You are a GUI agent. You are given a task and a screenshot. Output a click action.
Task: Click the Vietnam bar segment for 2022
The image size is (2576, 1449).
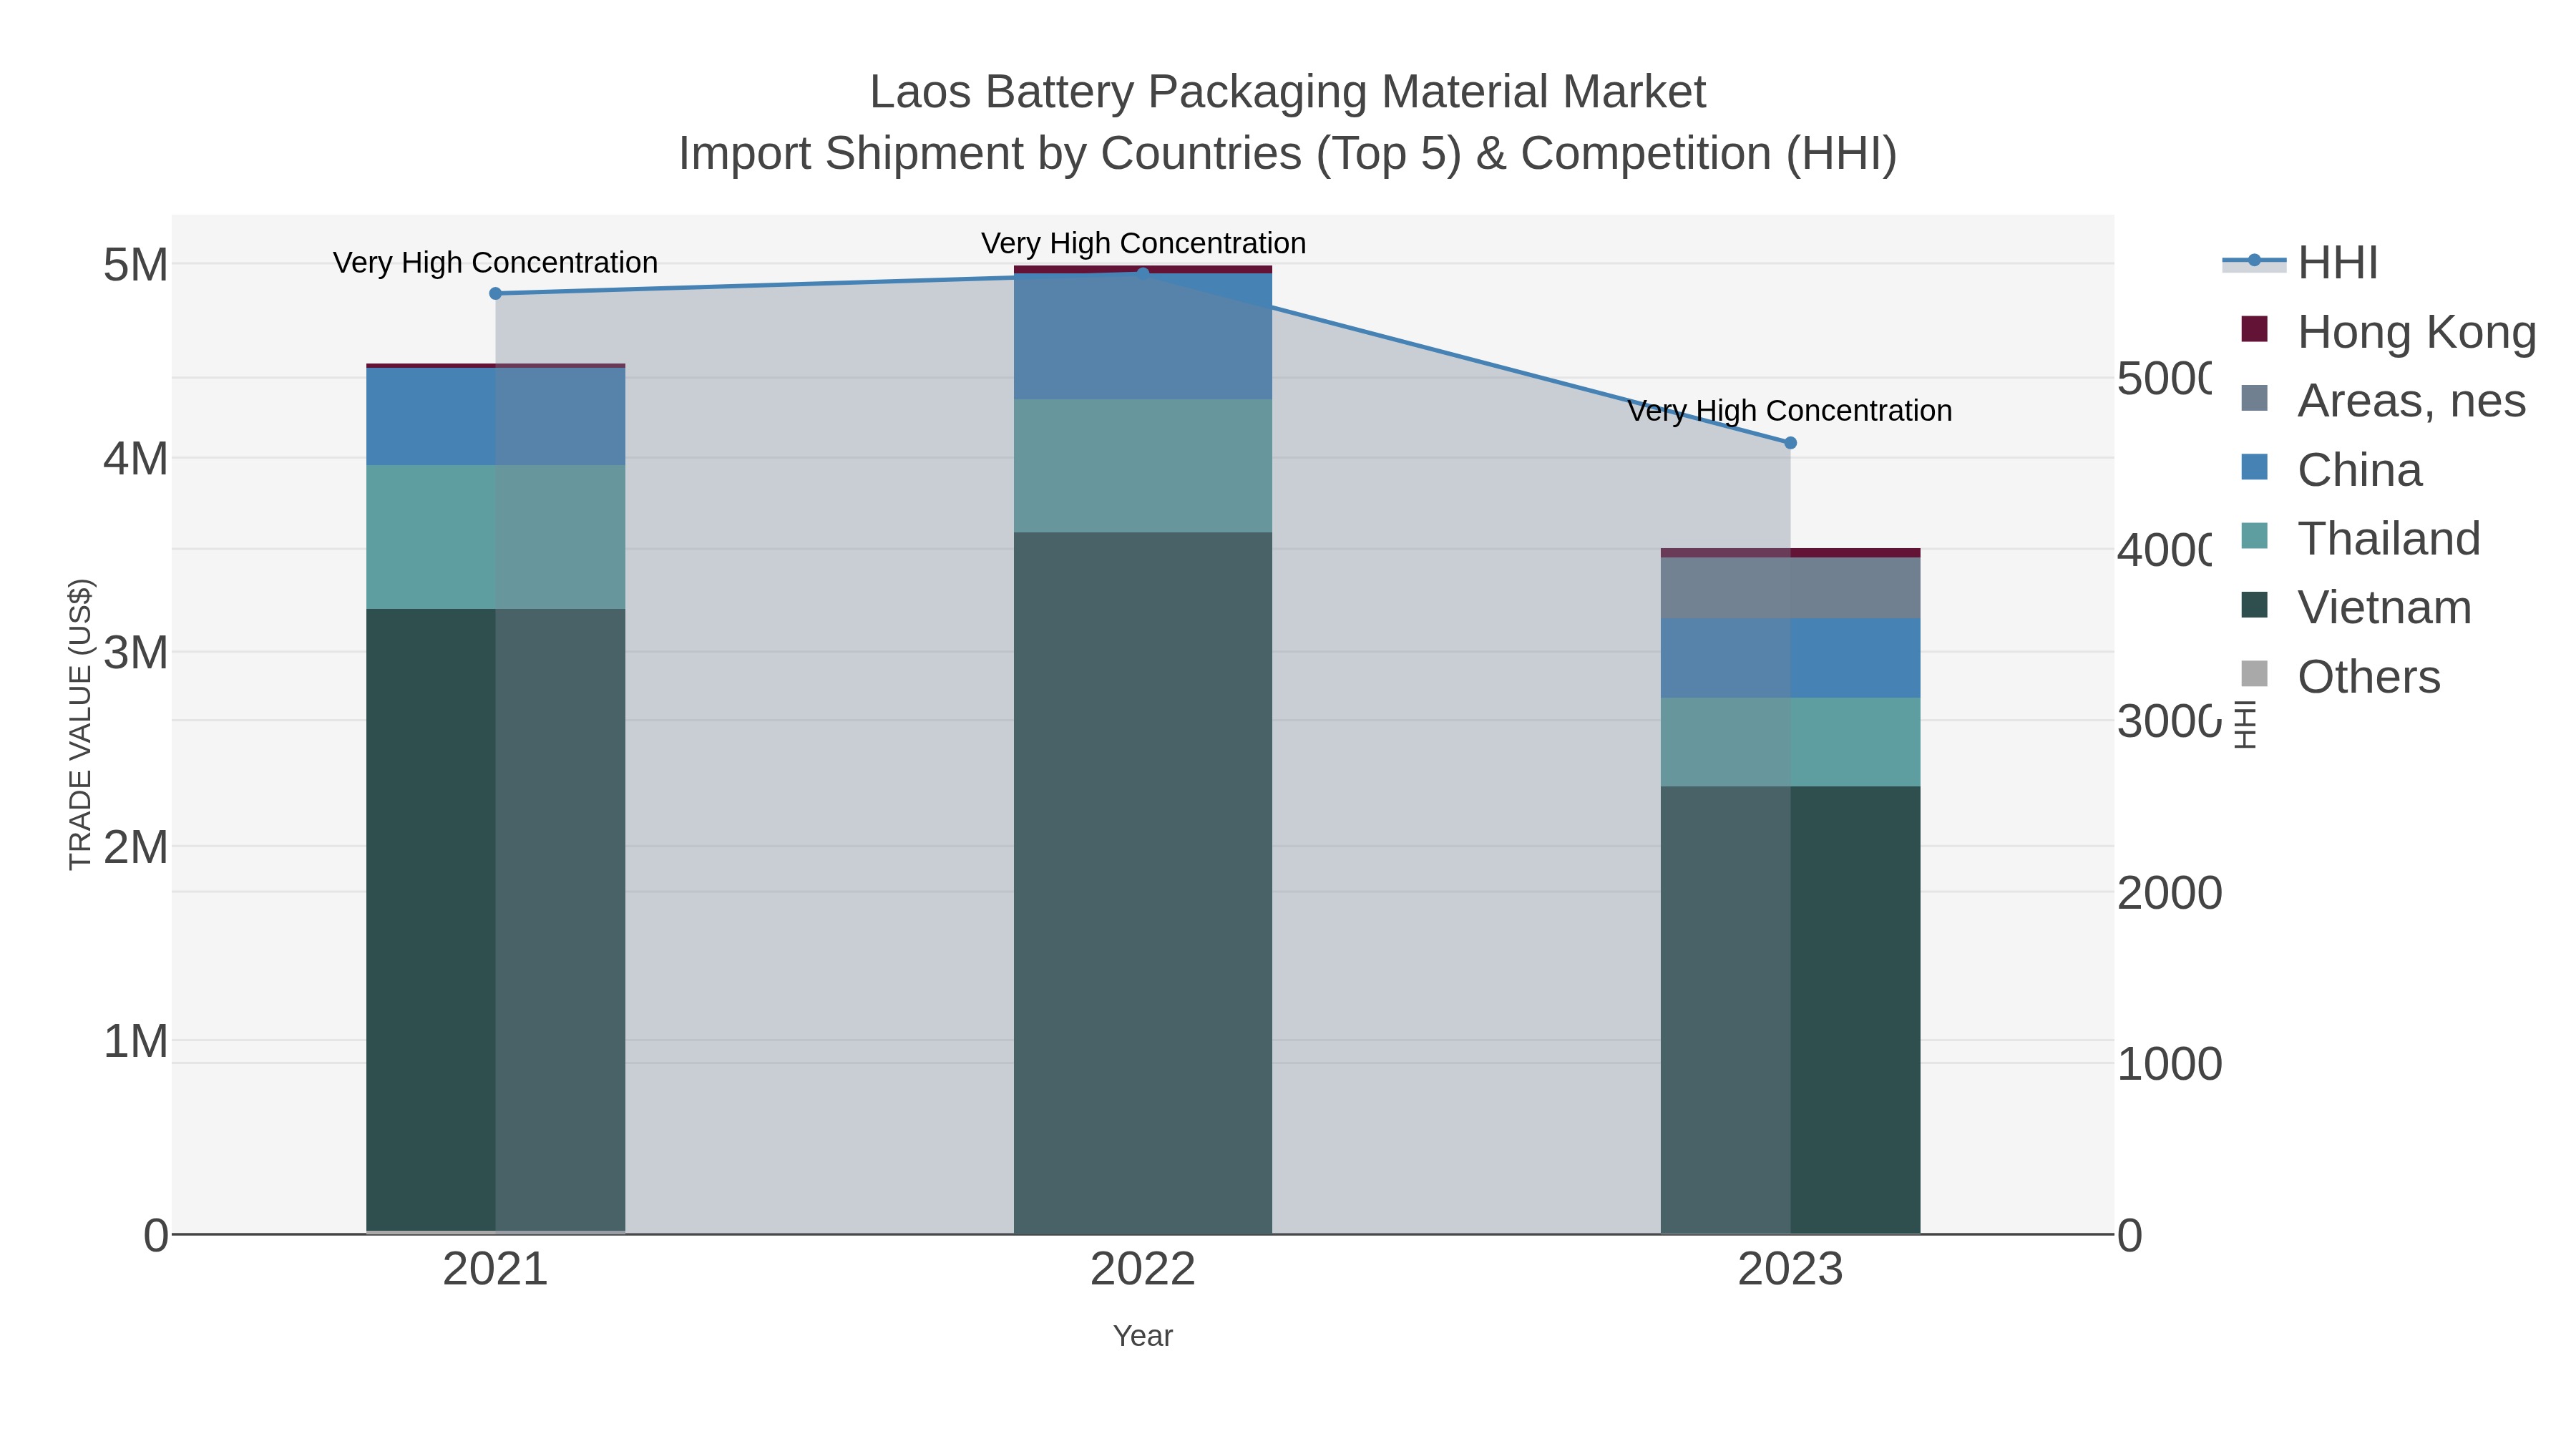pyautogui.click(x=1143, y=883)
